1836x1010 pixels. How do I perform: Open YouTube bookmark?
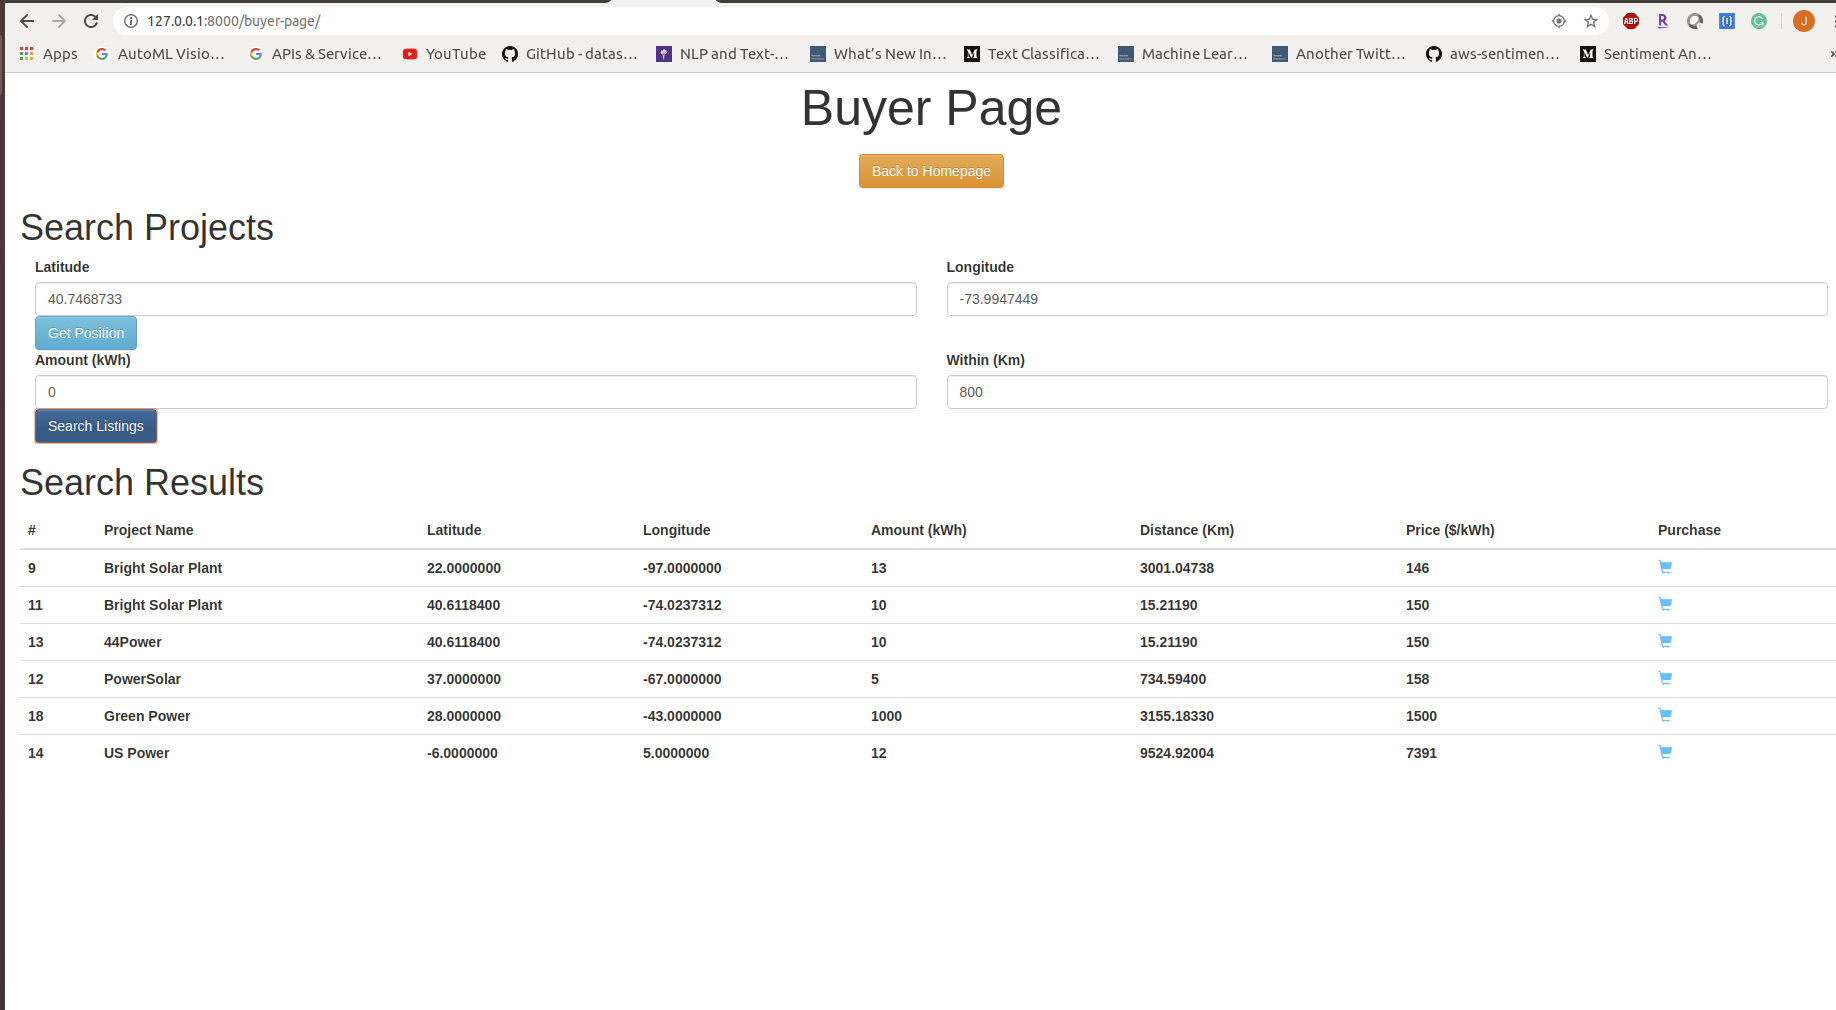(x=444, y=54)
